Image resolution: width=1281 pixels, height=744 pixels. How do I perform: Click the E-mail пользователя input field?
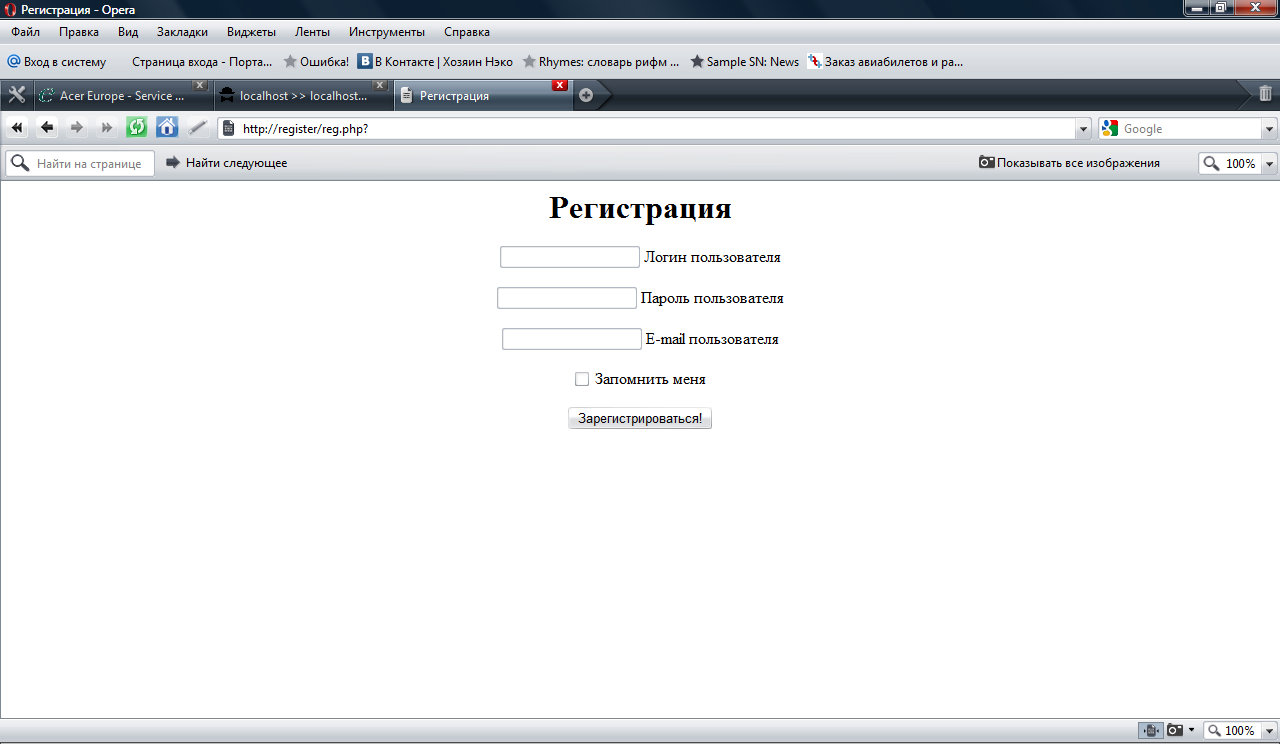click(x=572, y=339)
